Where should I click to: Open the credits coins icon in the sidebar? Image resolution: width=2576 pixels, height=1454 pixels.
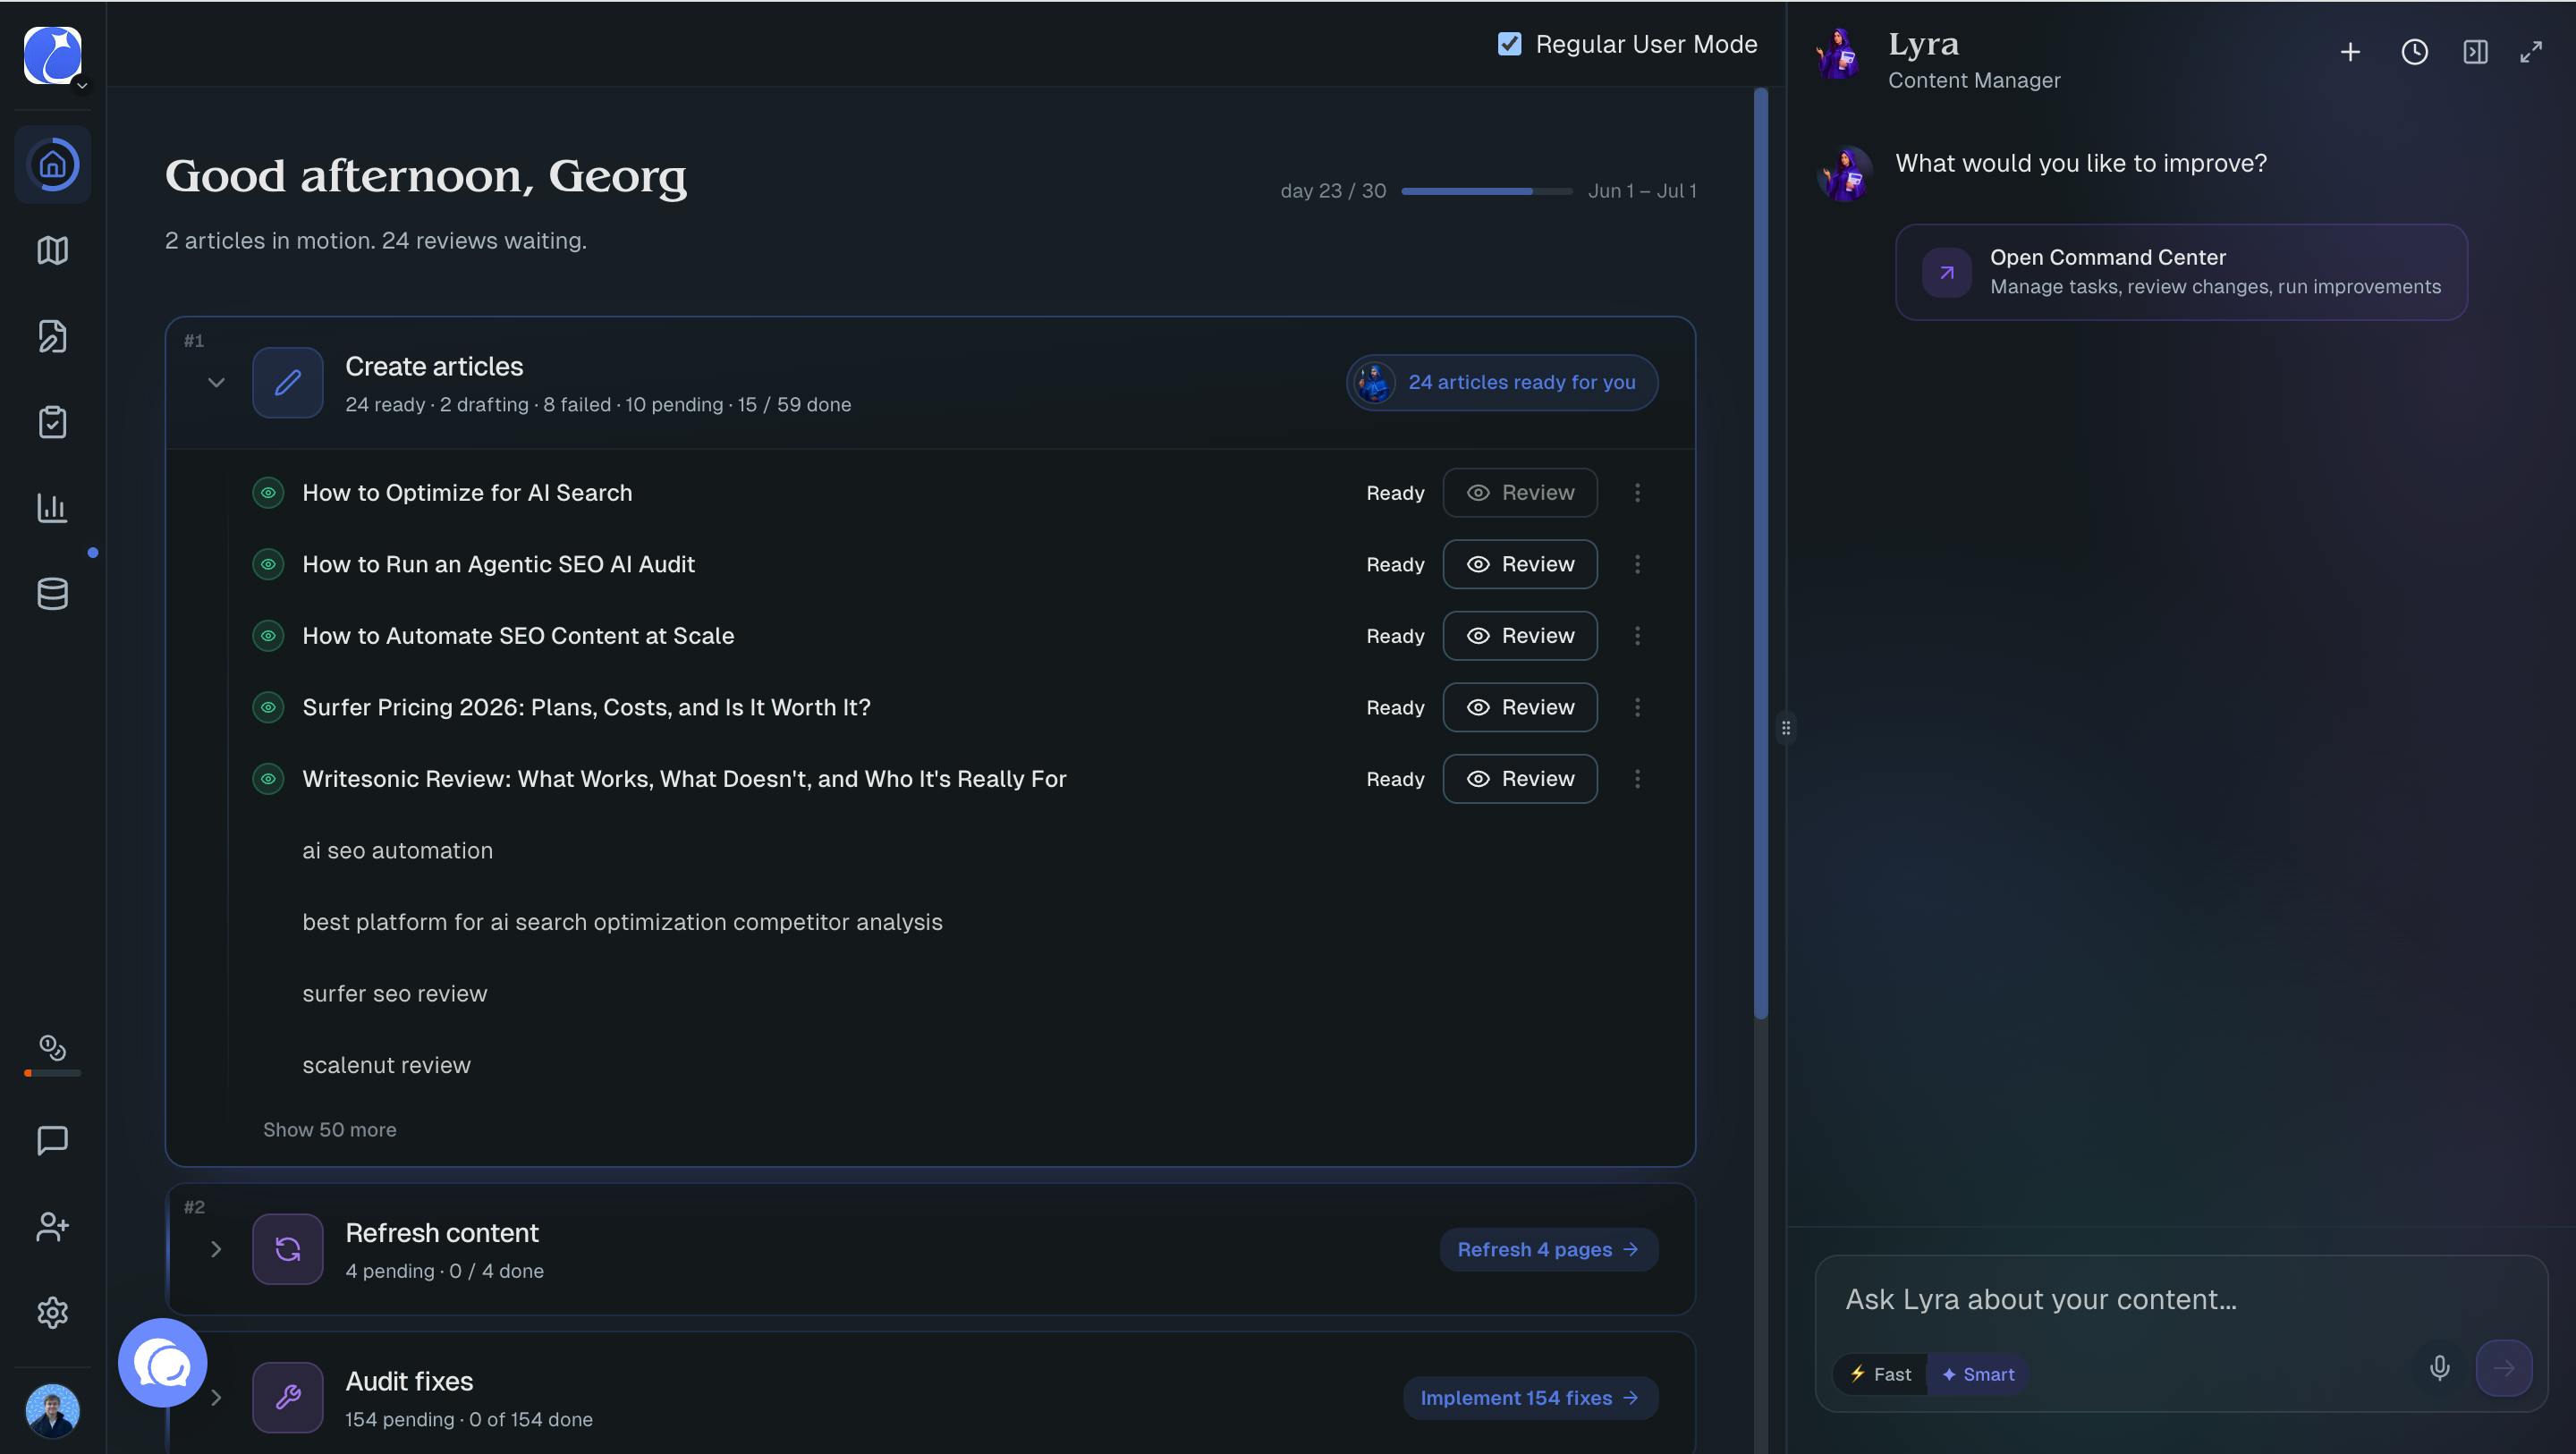(53, 1047)
